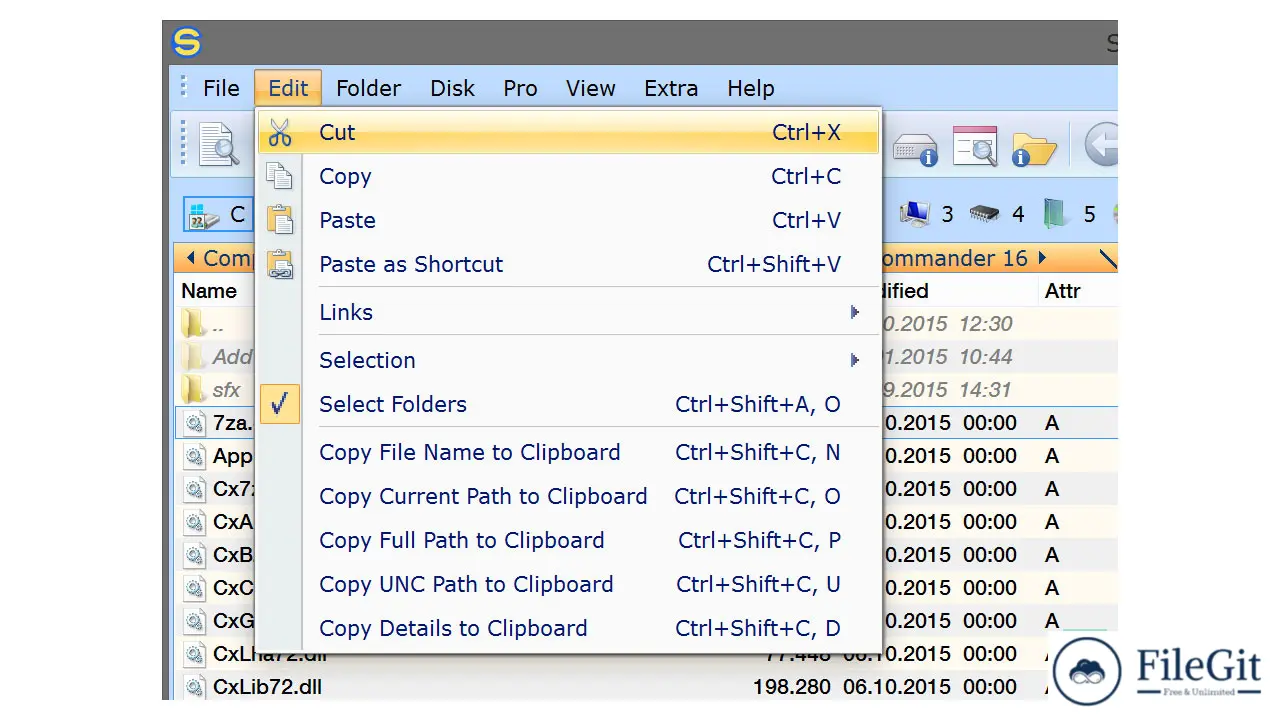Click the keyboard info toolbar icon

coord(914,148)
